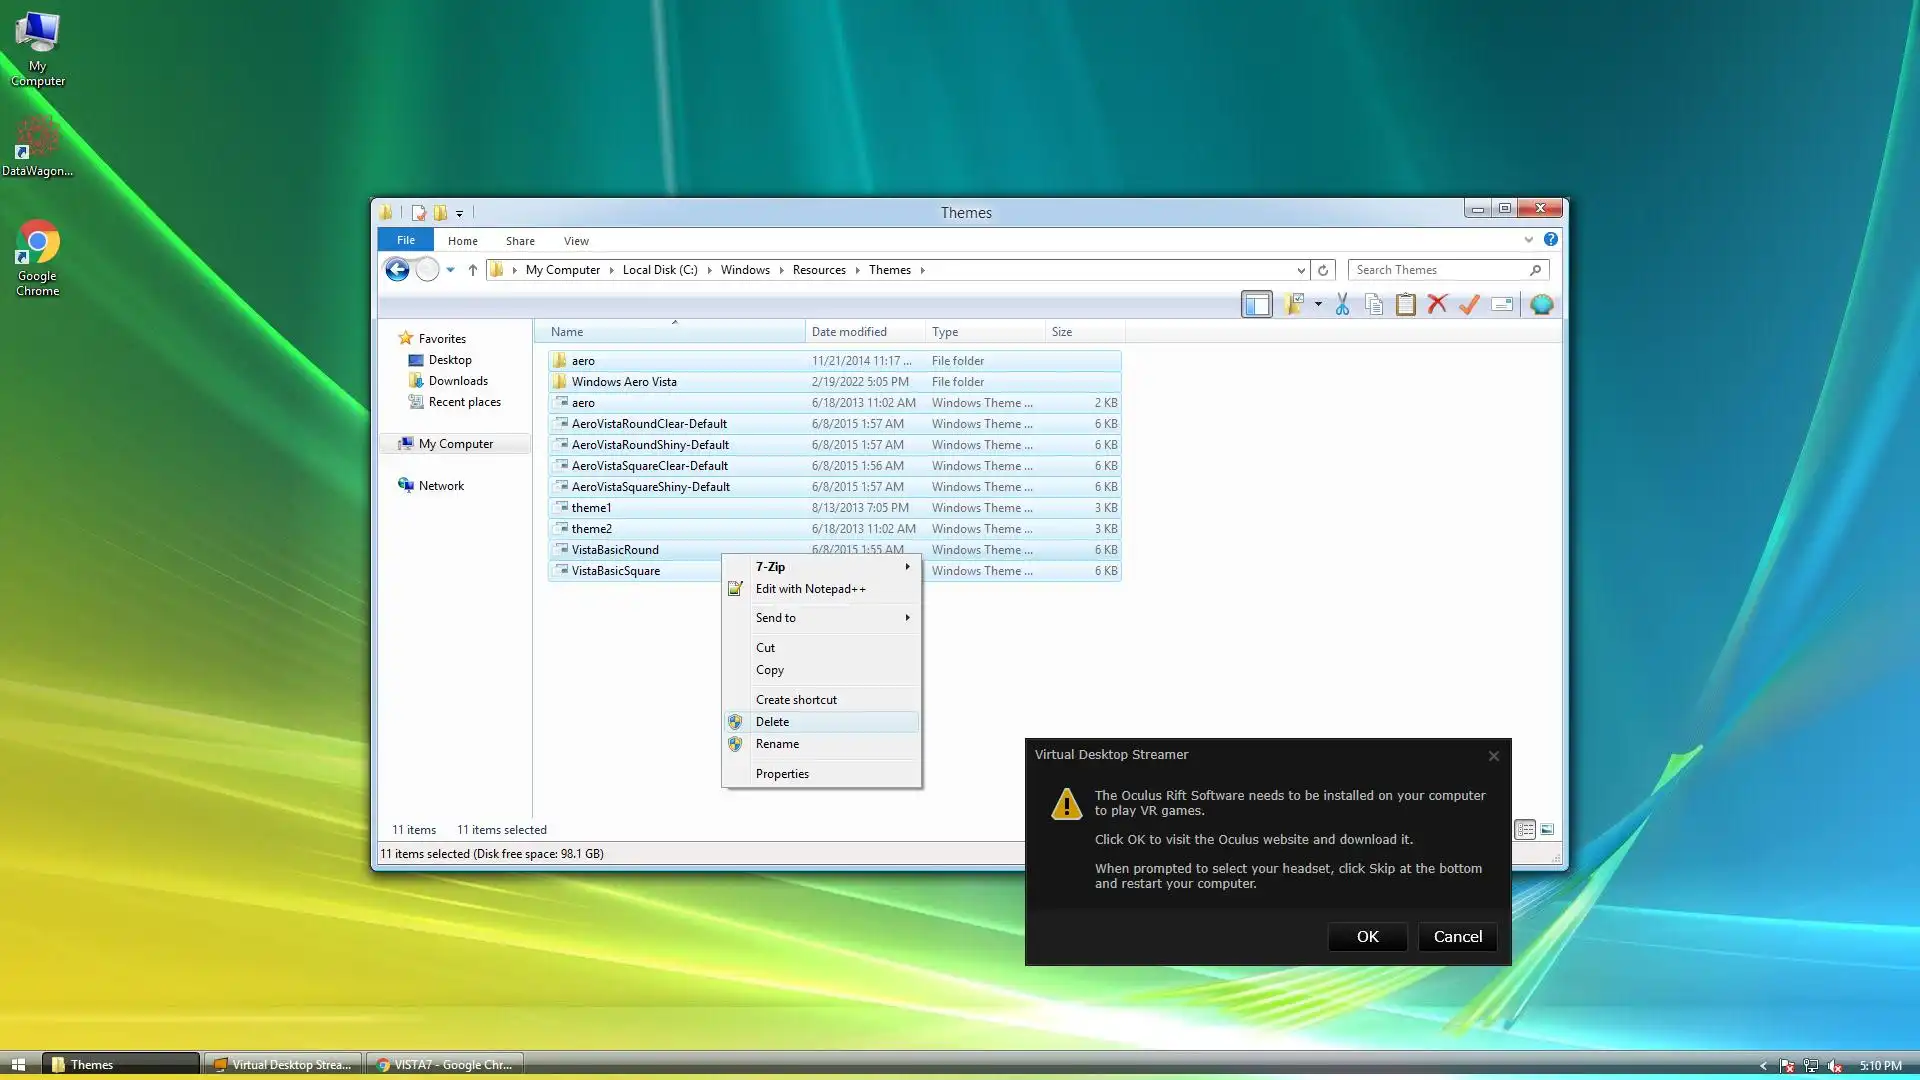This screenshot has width=1920, height=1080.
Task: Toggle the navigation pane layout button
Action: click(x=1257, y=305)
